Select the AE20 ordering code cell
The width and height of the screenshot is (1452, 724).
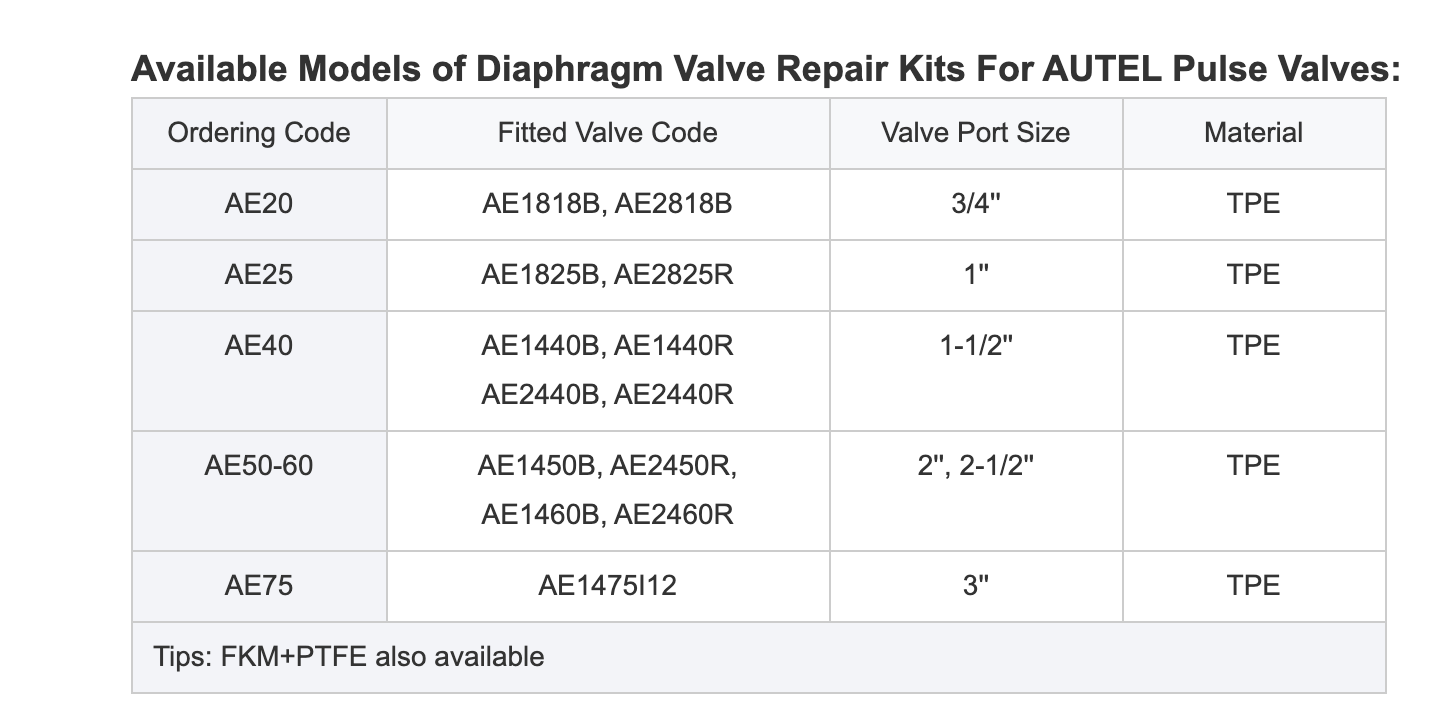[x=259, y=204]
